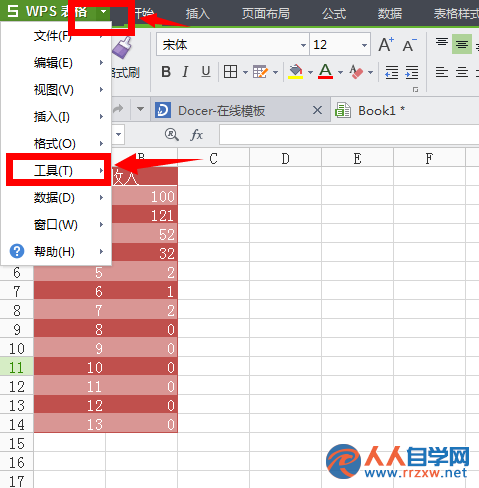Toggle underline formatting
Screen dimensions: 479x488
(x=206, y=72)
